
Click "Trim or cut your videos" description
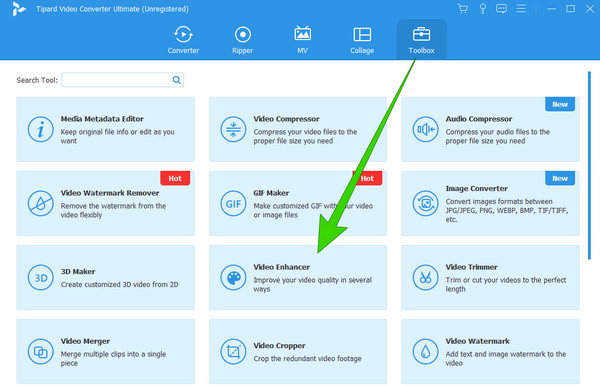click(x=506, y=285)
